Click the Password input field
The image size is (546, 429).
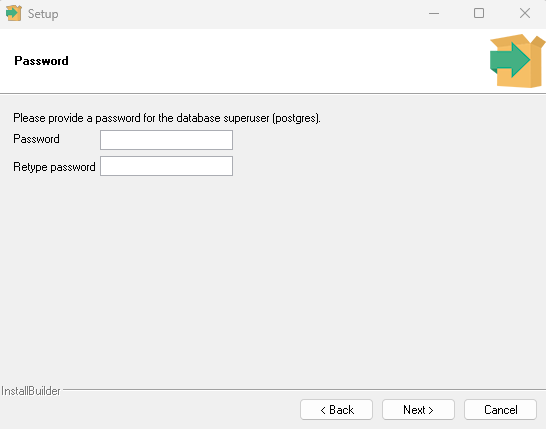(166, 140)
